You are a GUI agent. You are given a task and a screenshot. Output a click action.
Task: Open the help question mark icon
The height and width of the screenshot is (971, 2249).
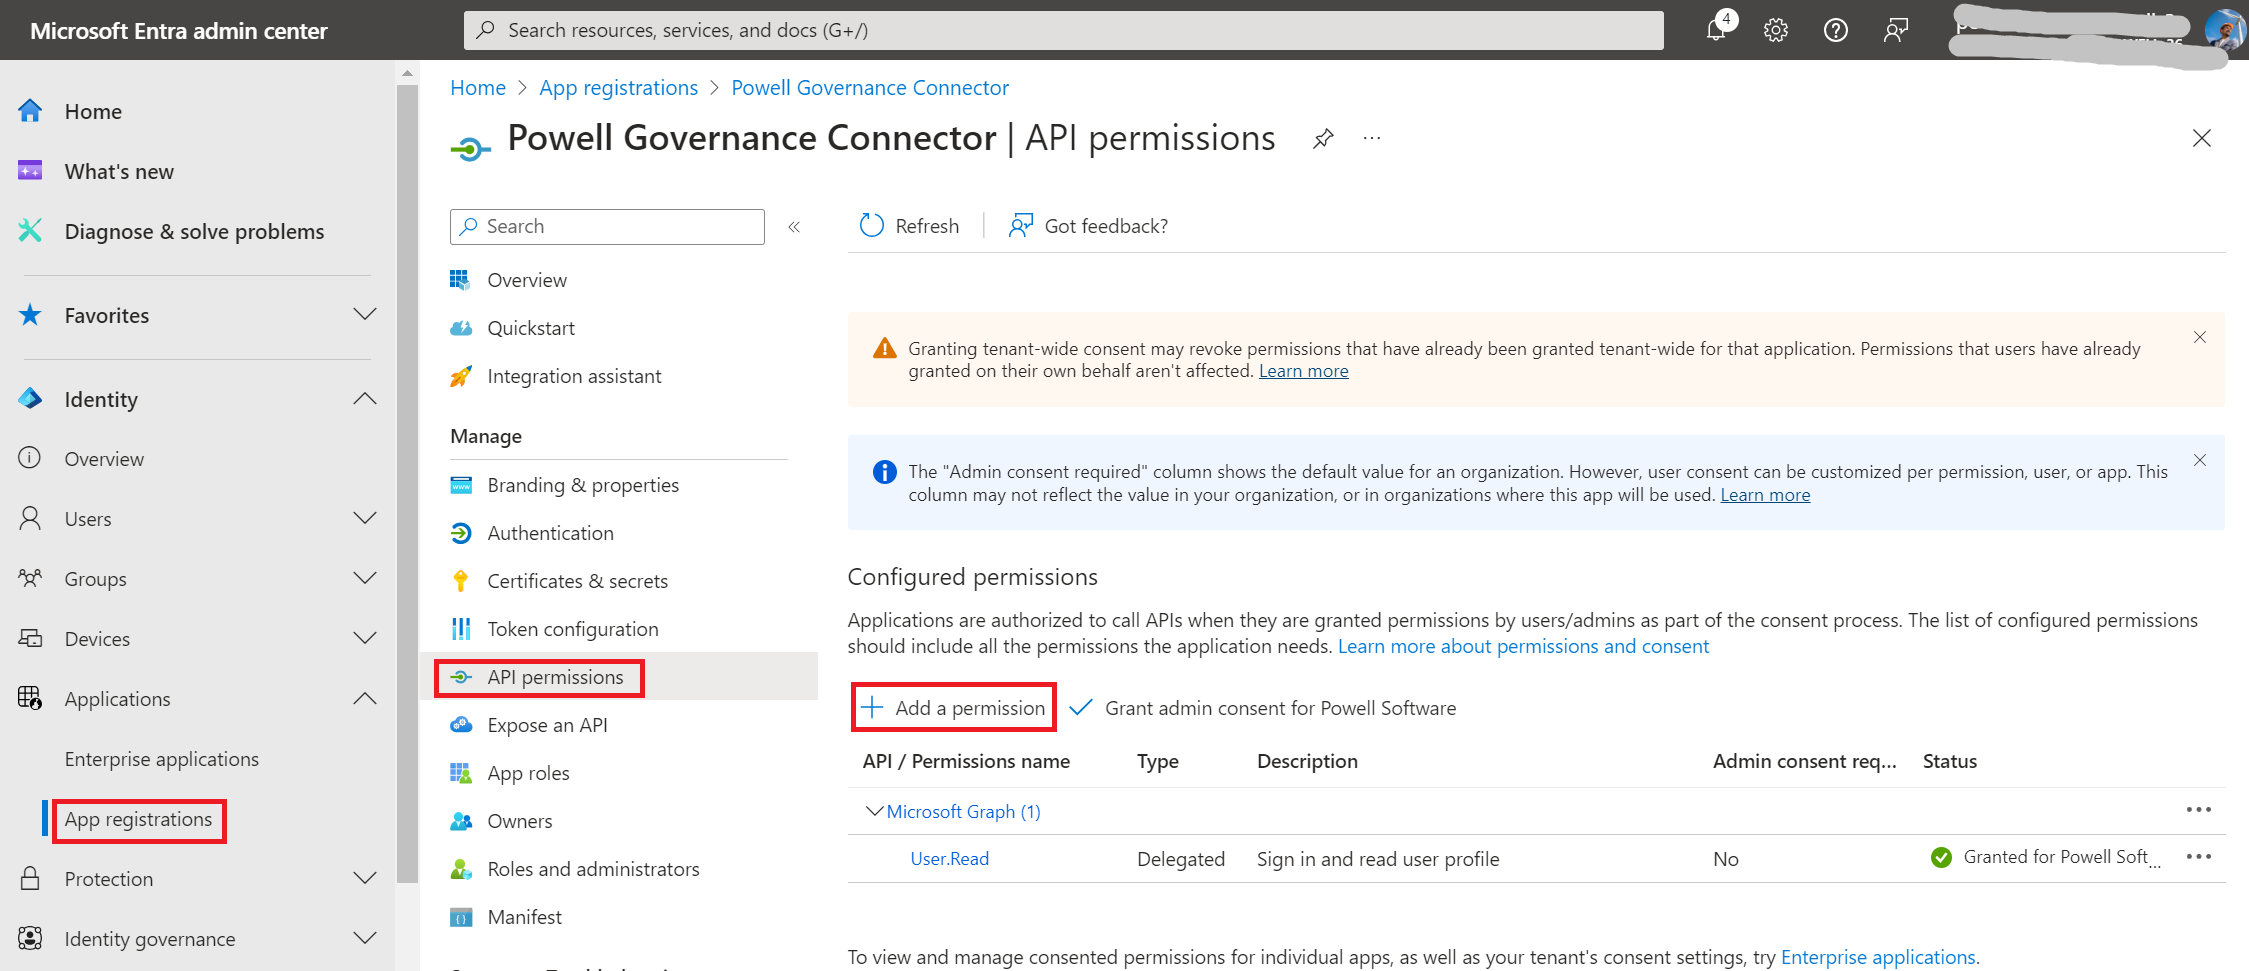click(x=1836, y=30)
